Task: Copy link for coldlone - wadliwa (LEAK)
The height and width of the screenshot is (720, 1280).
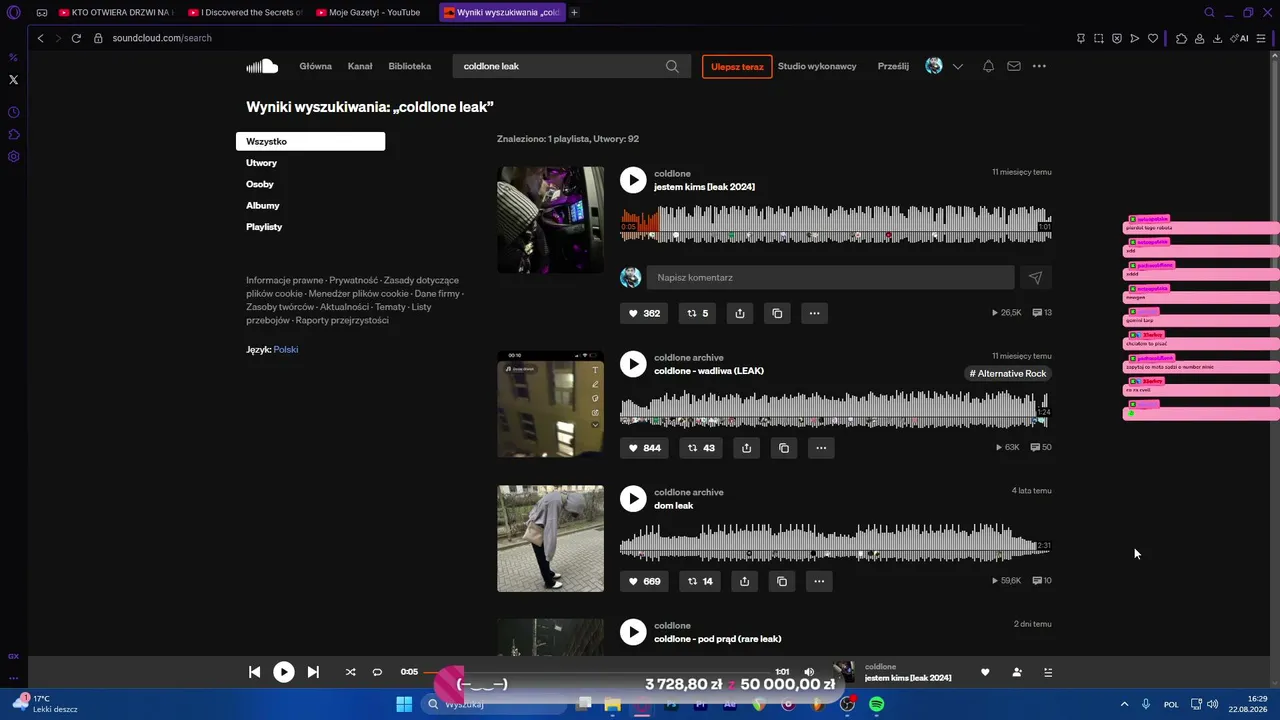Action: (784, 448)
